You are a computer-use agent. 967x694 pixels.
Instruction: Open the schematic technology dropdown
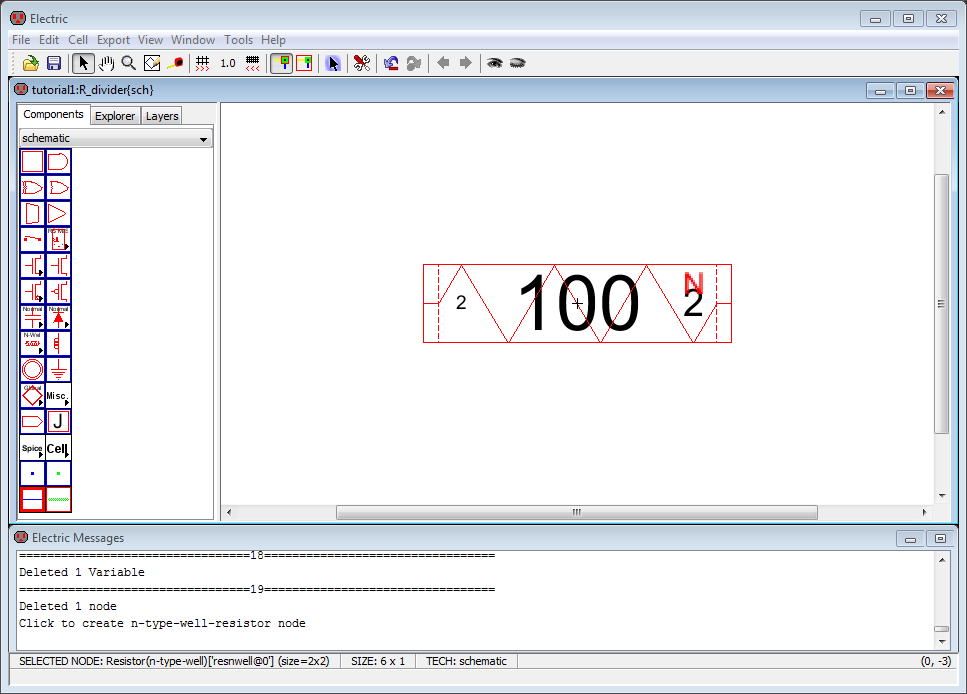(x=116, y=139)
